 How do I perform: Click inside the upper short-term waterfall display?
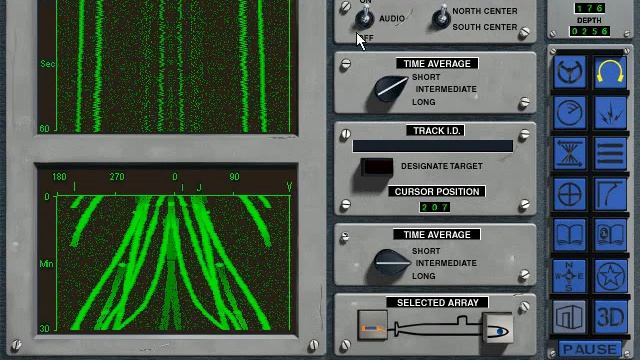pyautogui.click(x=173, y=65)
